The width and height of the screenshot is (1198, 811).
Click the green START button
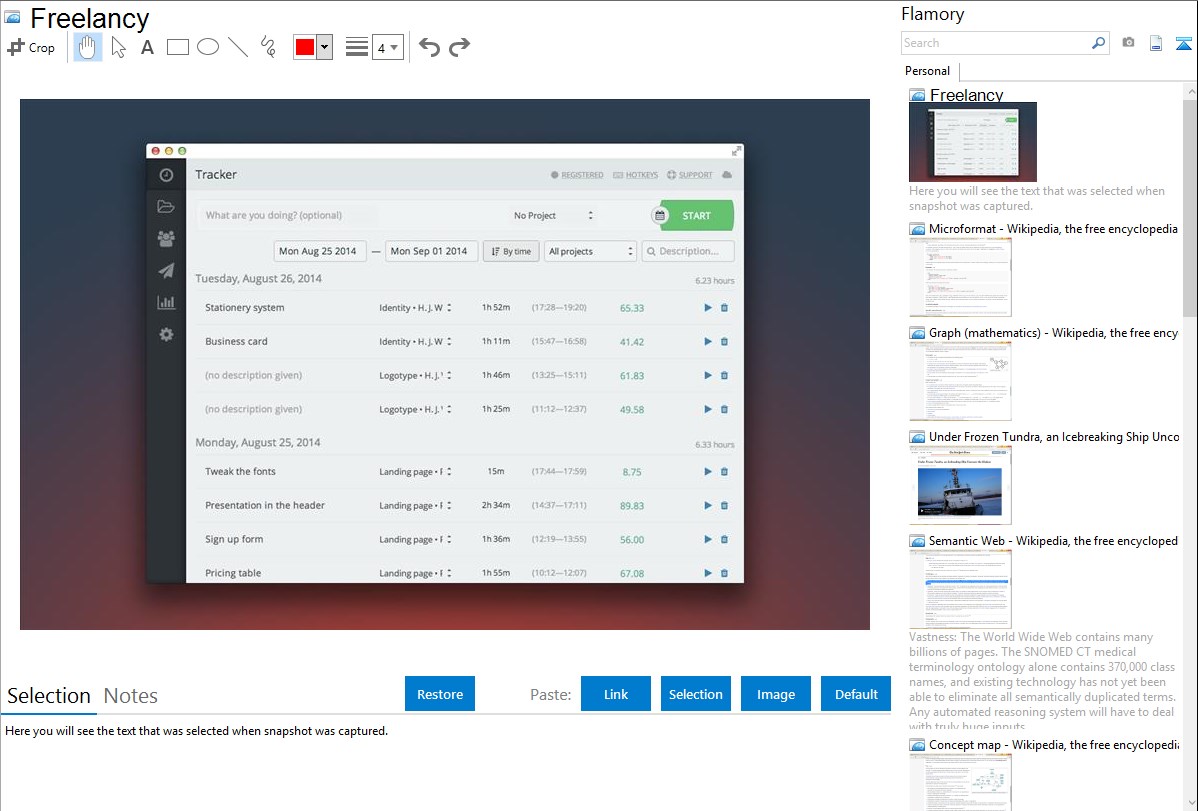pyautogui.click(x=697, y=216)
